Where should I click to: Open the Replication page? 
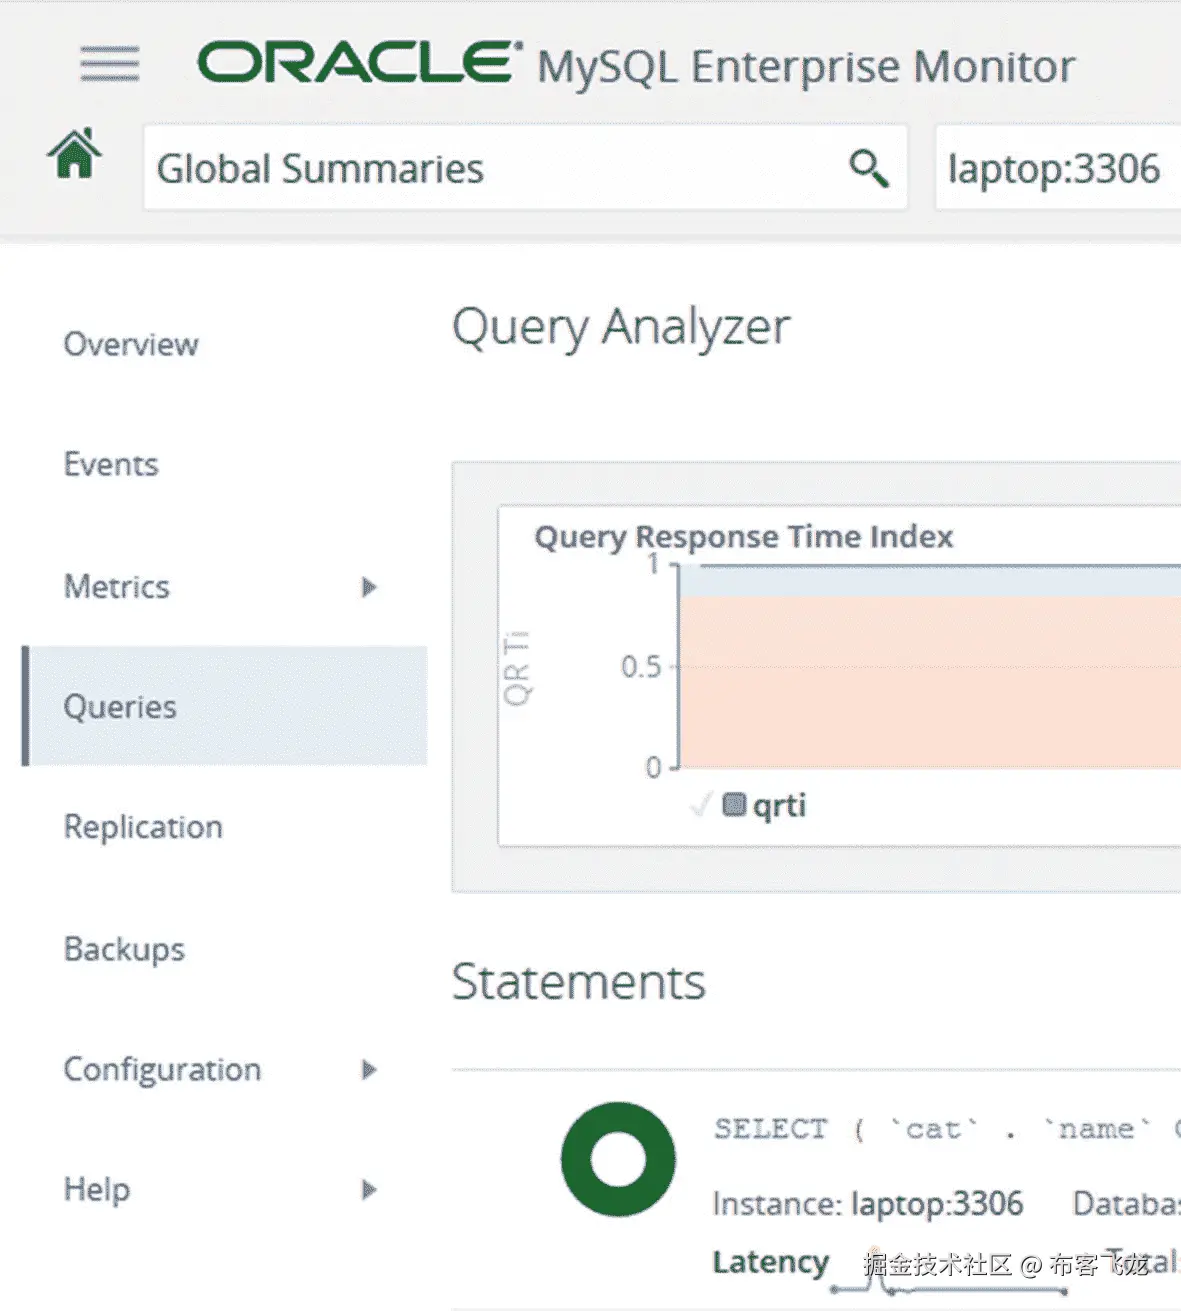pos(143,827)
